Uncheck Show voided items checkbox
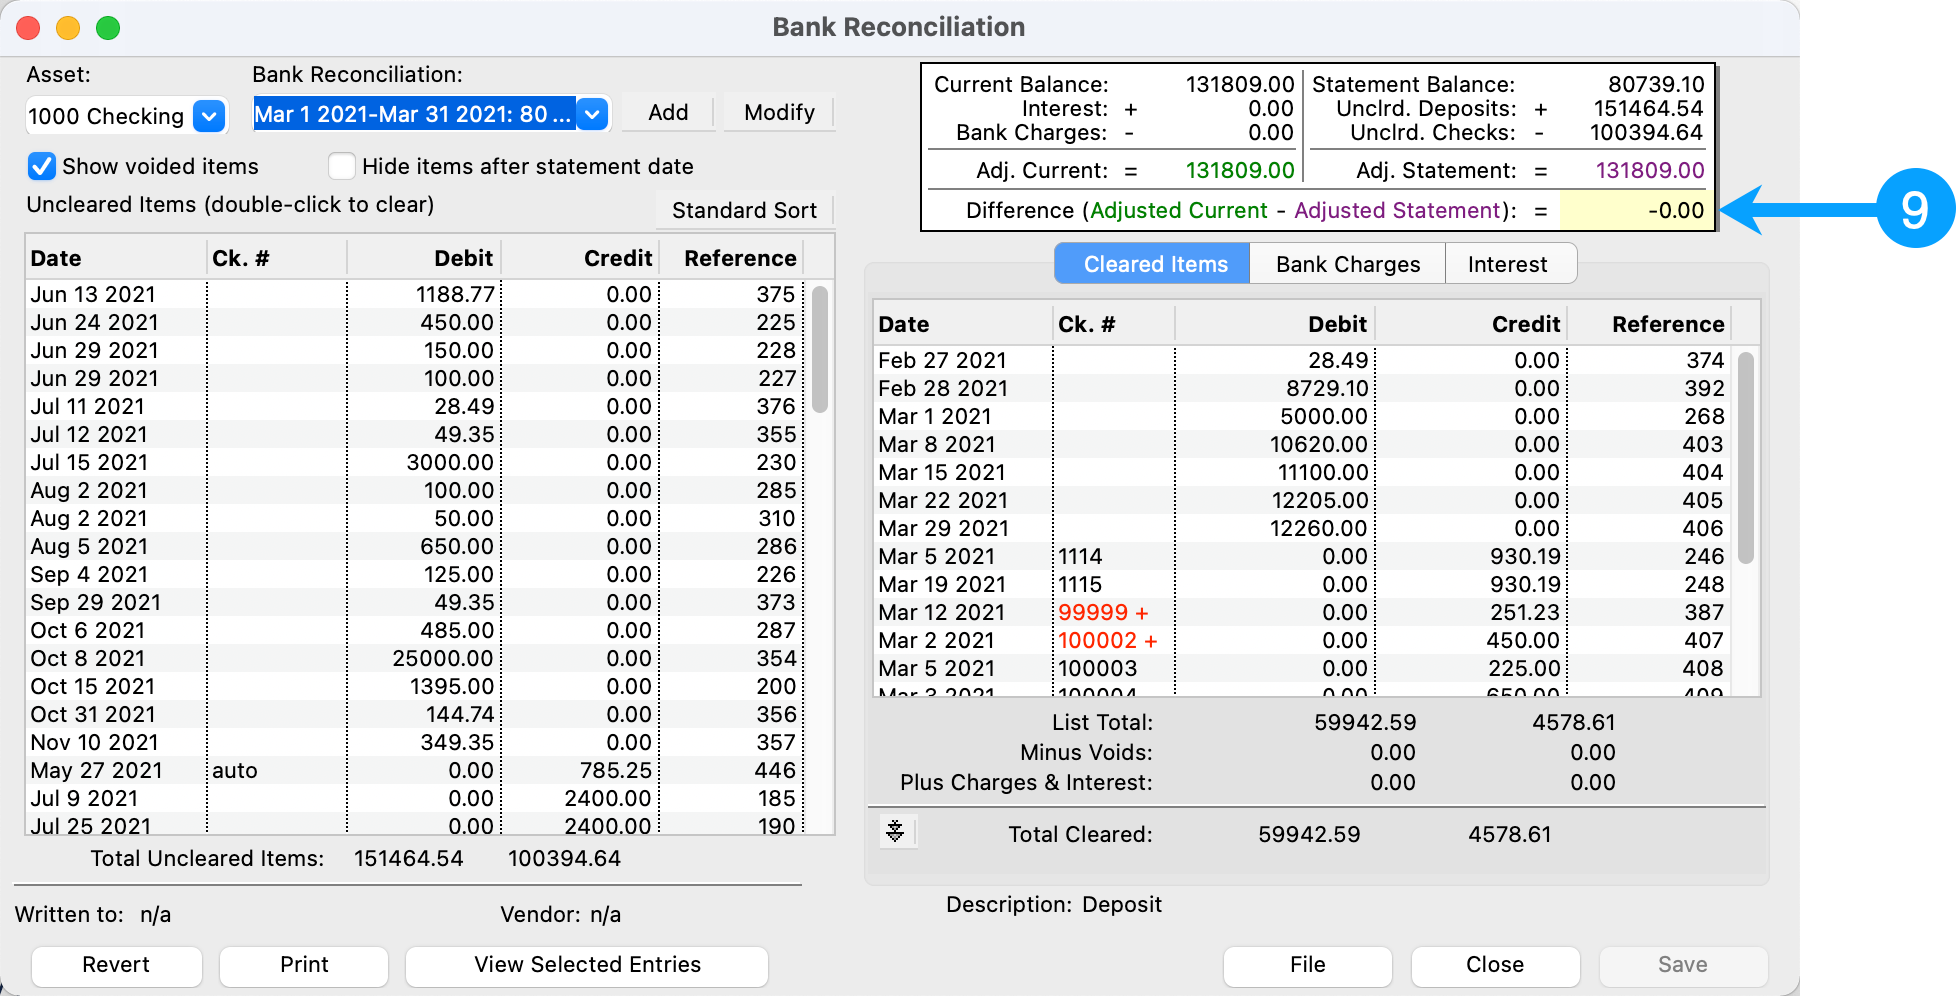 pos(42,166)
